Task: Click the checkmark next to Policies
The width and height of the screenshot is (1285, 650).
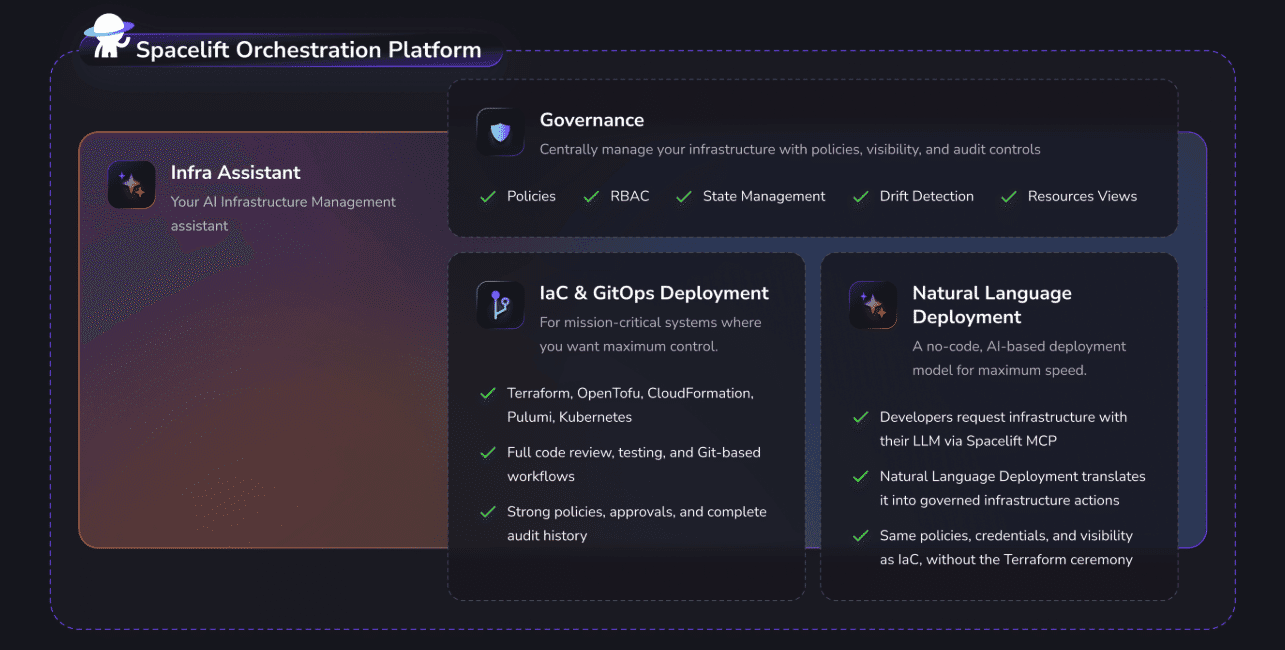Action: (x=488, y=197)
